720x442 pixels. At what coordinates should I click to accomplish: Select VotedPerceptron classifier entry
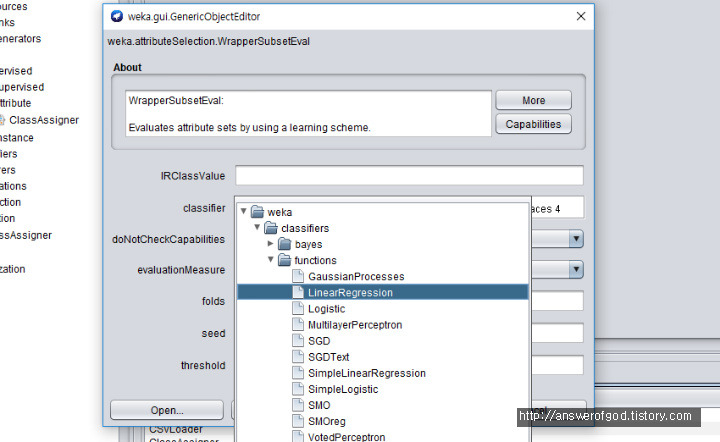(x=347, y=437)
